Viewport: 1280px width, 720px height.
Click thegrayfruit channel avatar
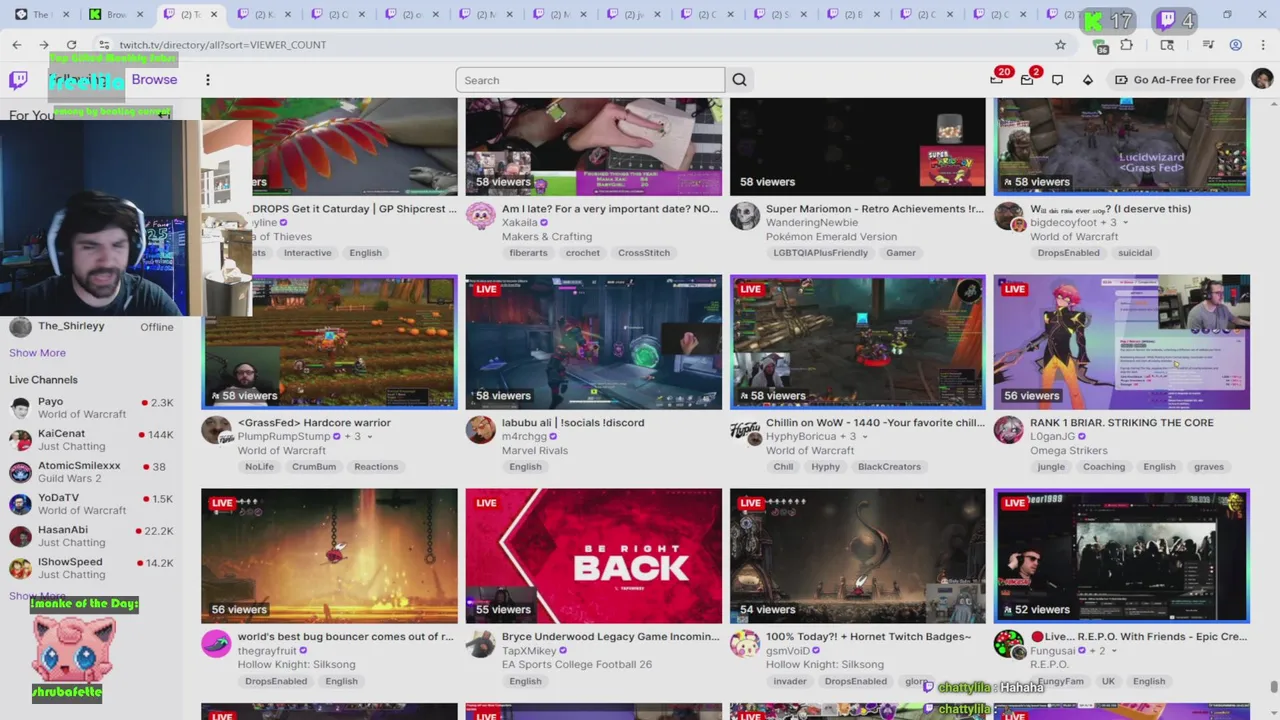216,644
